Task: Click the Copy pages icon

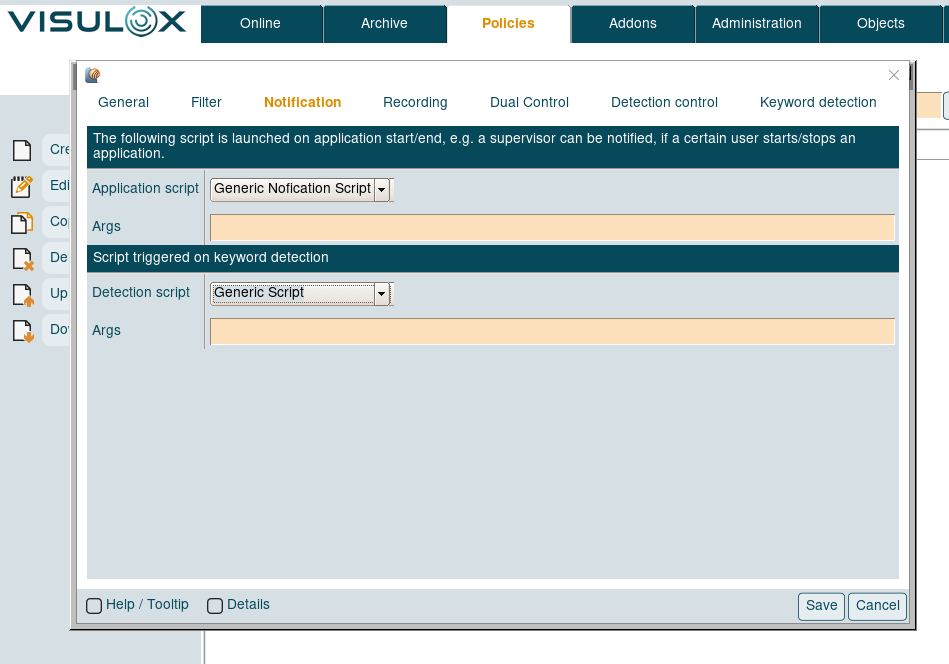Action: point(21,223)
